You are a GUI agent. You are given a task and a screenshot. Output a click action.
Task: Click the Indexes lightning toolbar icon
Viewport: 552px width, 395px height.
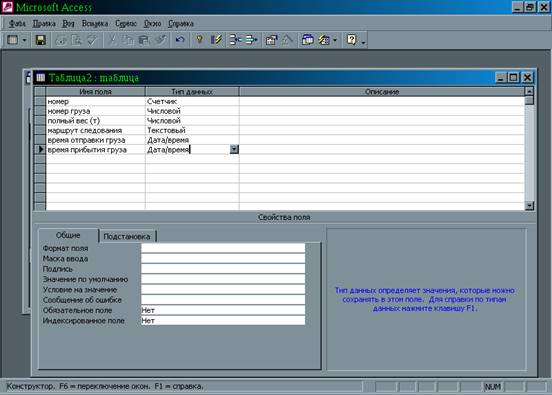pos(216,40)
